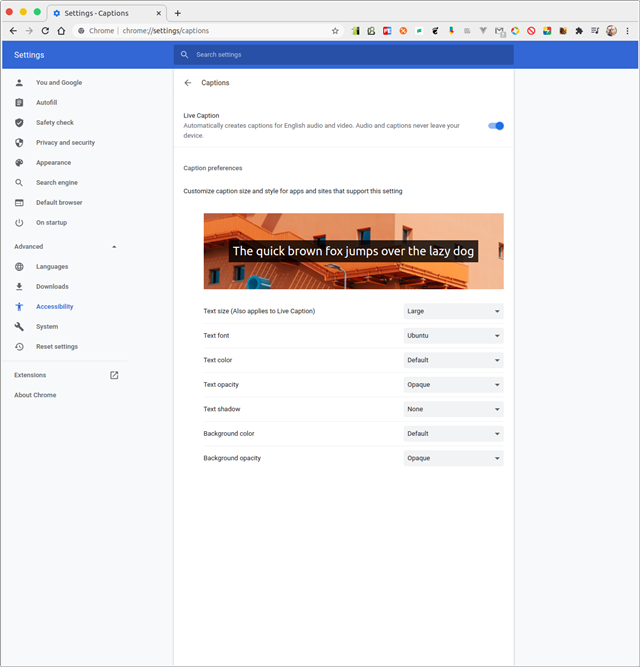640x667 pixels.
Task: Open the Text color dropdown
Action: [453, 360]
